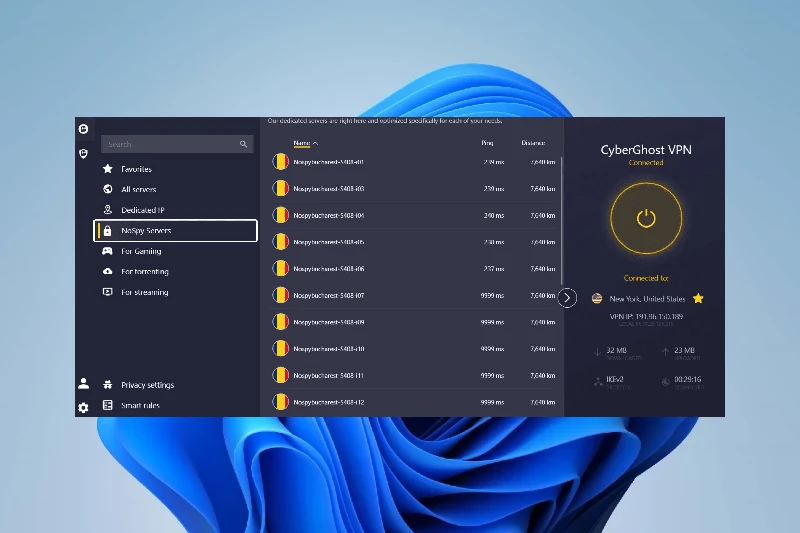The height and width of the screenshot is (533, 800).
Task: Click the New York, United States location
Action: 647,299
